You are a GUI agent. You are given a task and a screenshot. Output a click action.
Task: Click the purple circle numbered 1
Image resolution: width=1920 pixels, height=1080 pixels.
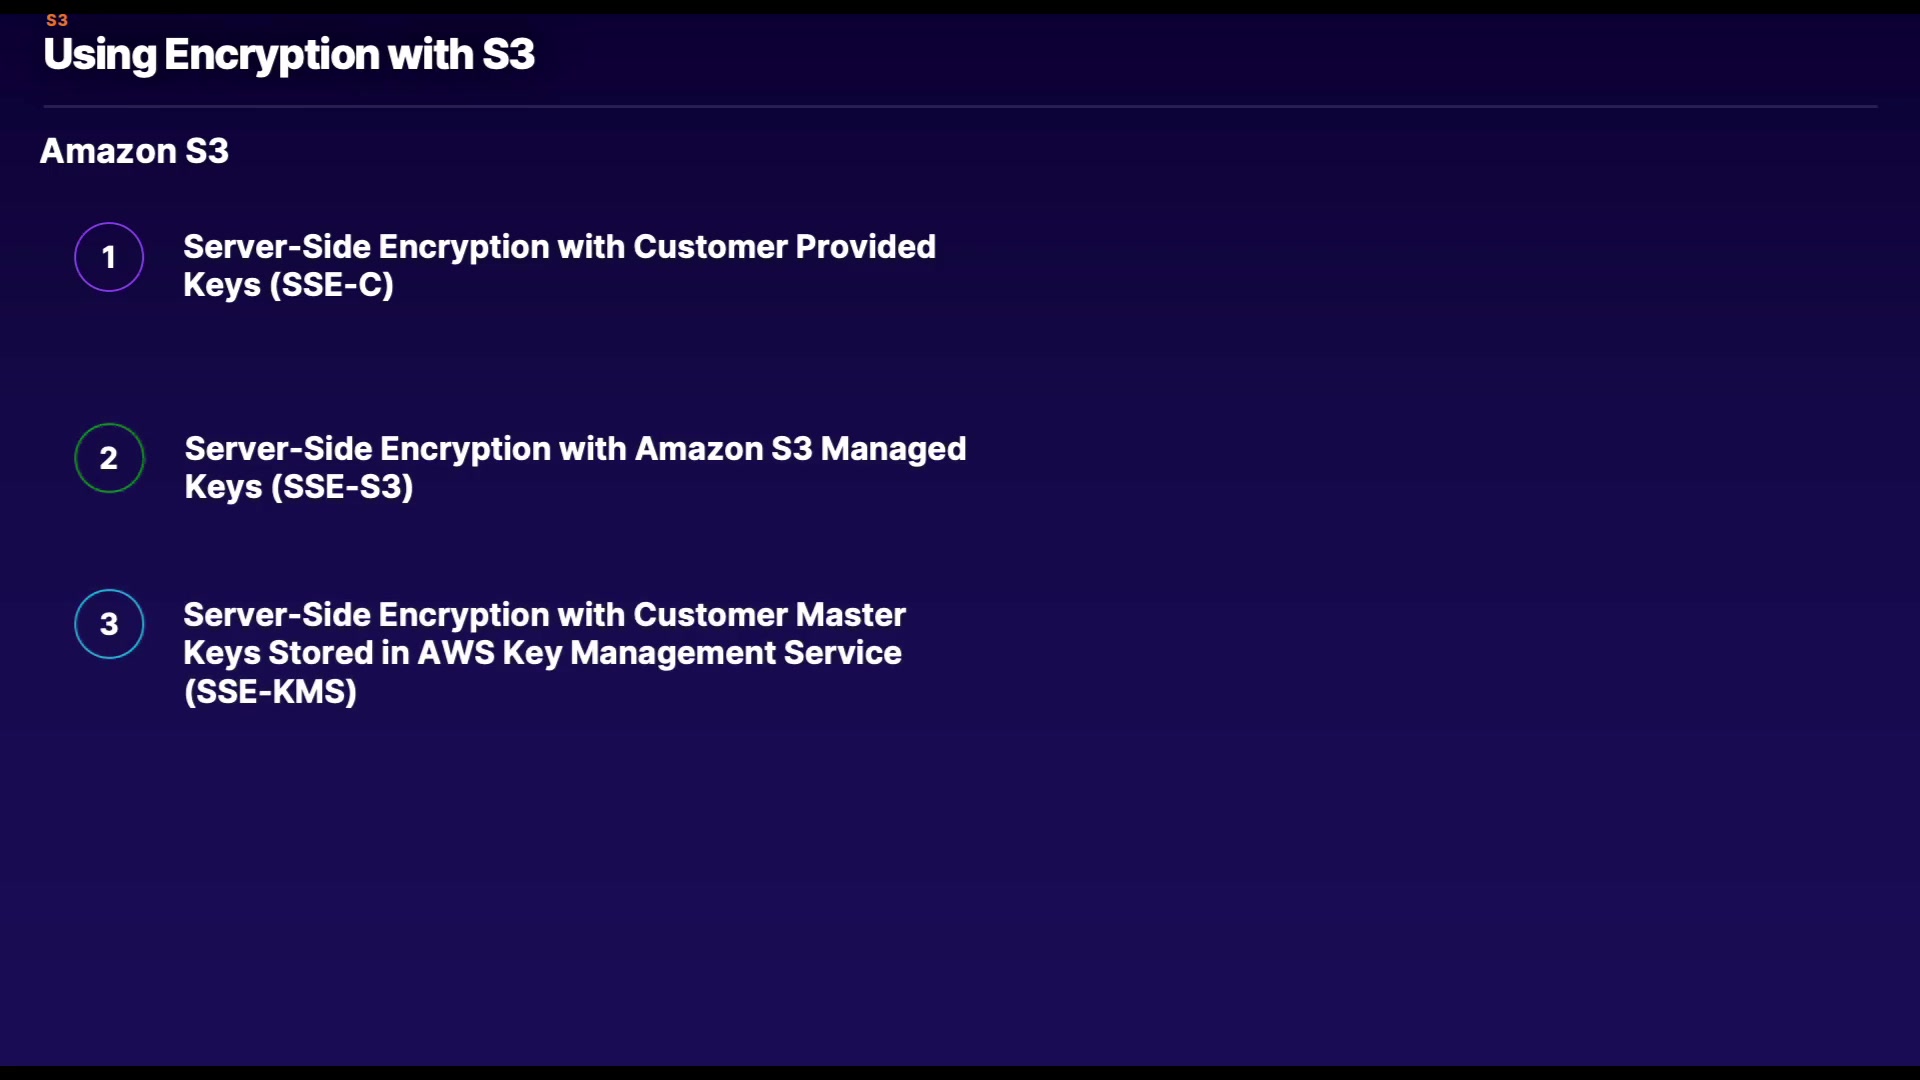[x=109, y=257]
